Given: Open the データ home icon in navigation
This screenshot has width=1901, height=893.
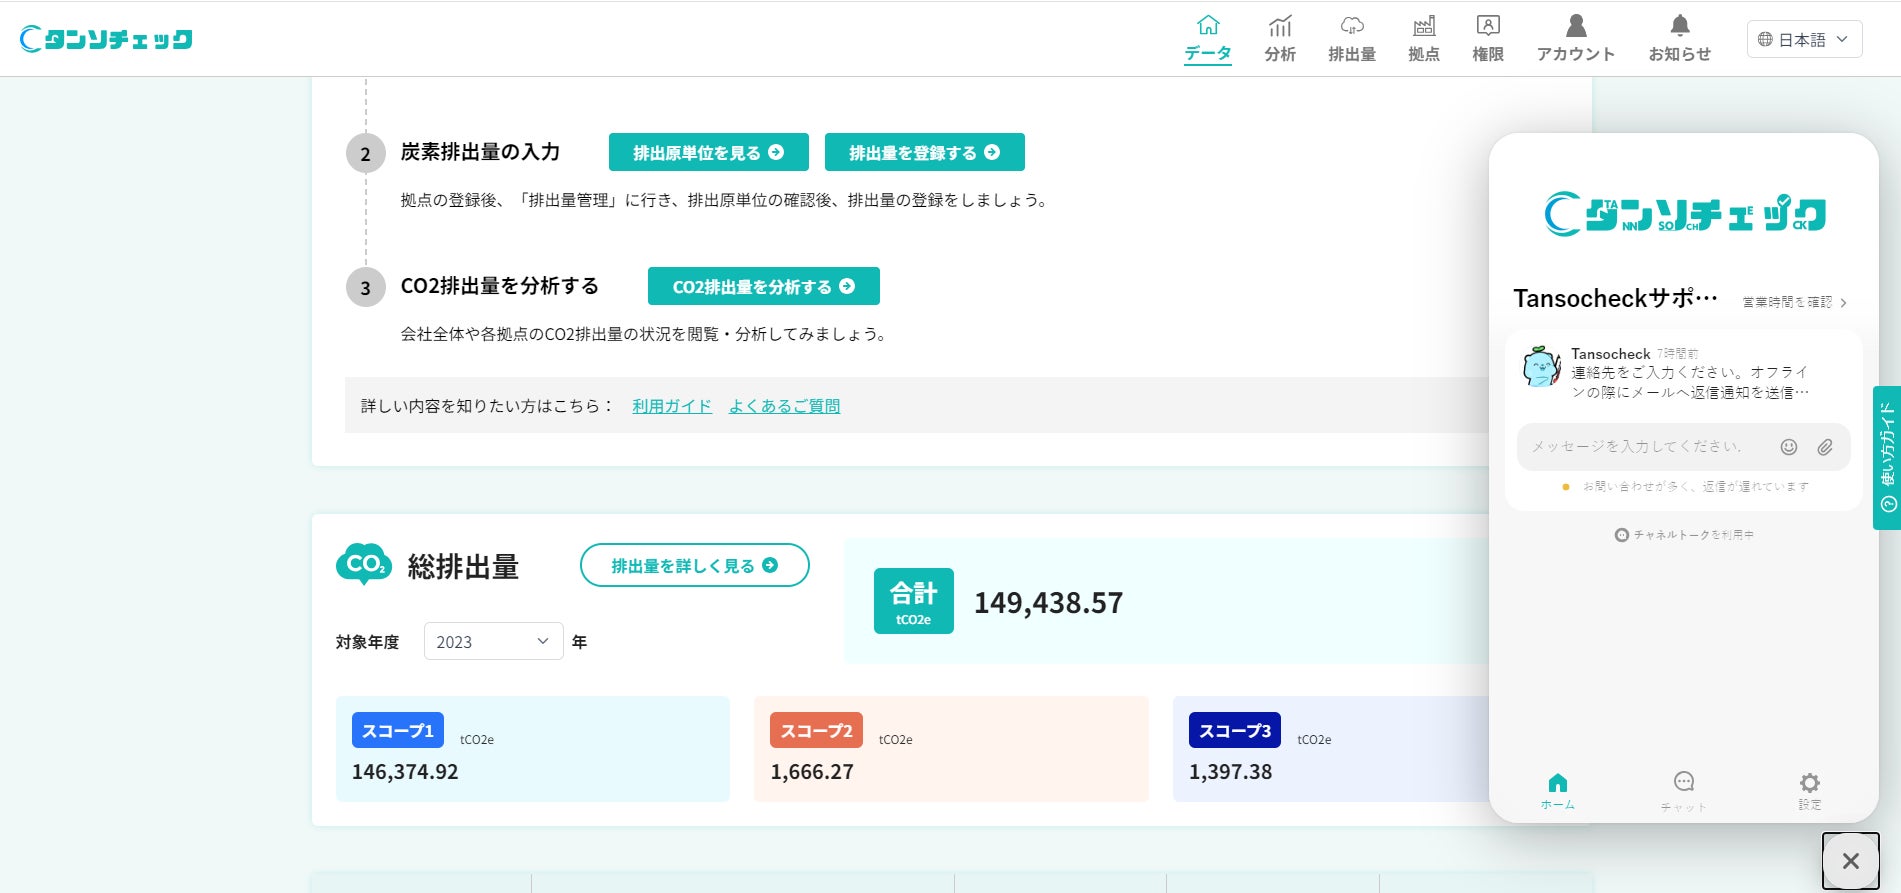Looking at the screenshot, I should coord(1208,25).
